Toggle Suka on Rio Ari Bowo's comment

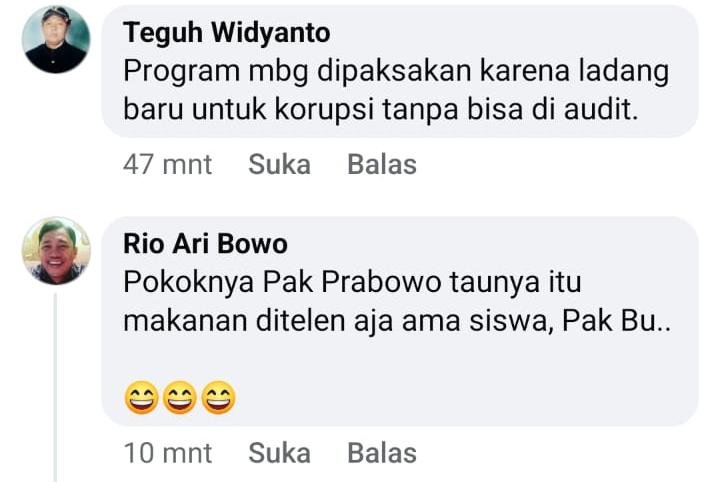(x=279, y=453)
